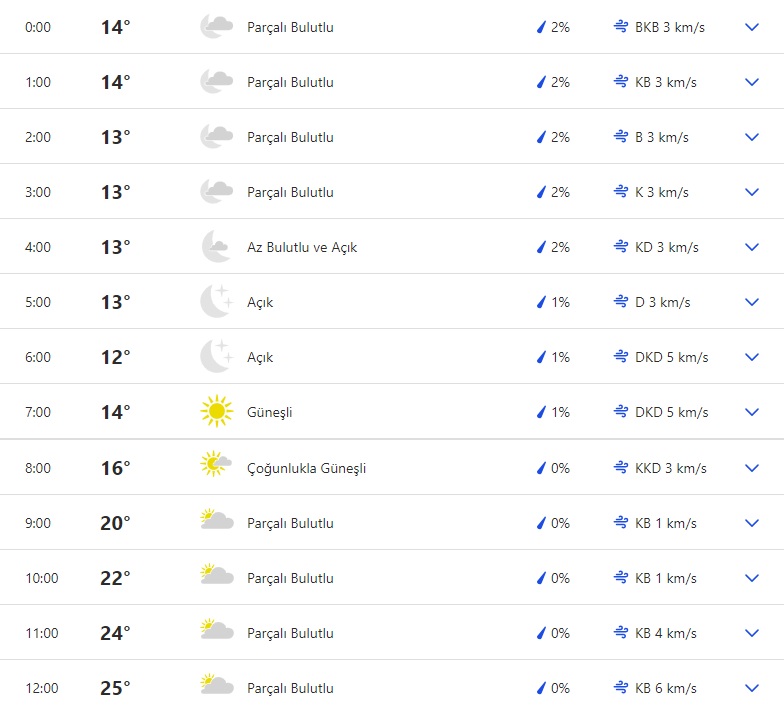This screenshot has width=784, height=714.
Task: Click the partly cloudy night icon at 0:00
Action: coord(216,27)
